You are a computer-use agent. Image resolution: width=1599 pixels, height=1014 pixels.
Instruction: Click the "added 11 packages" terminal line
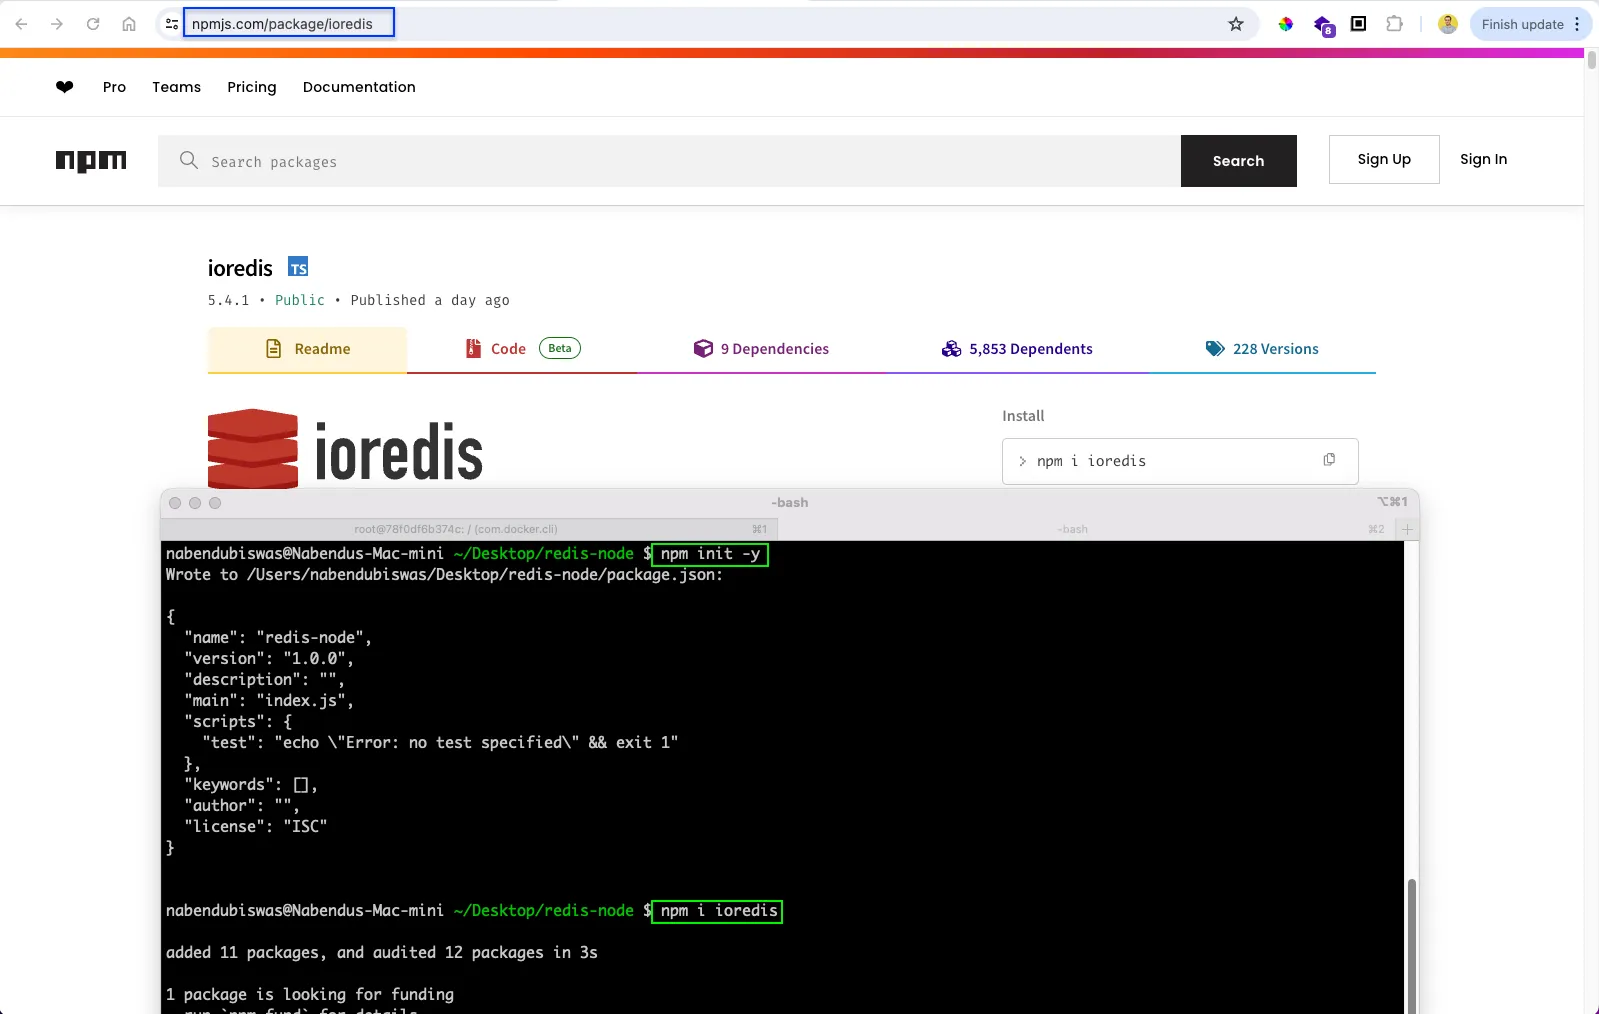(382, 953)
